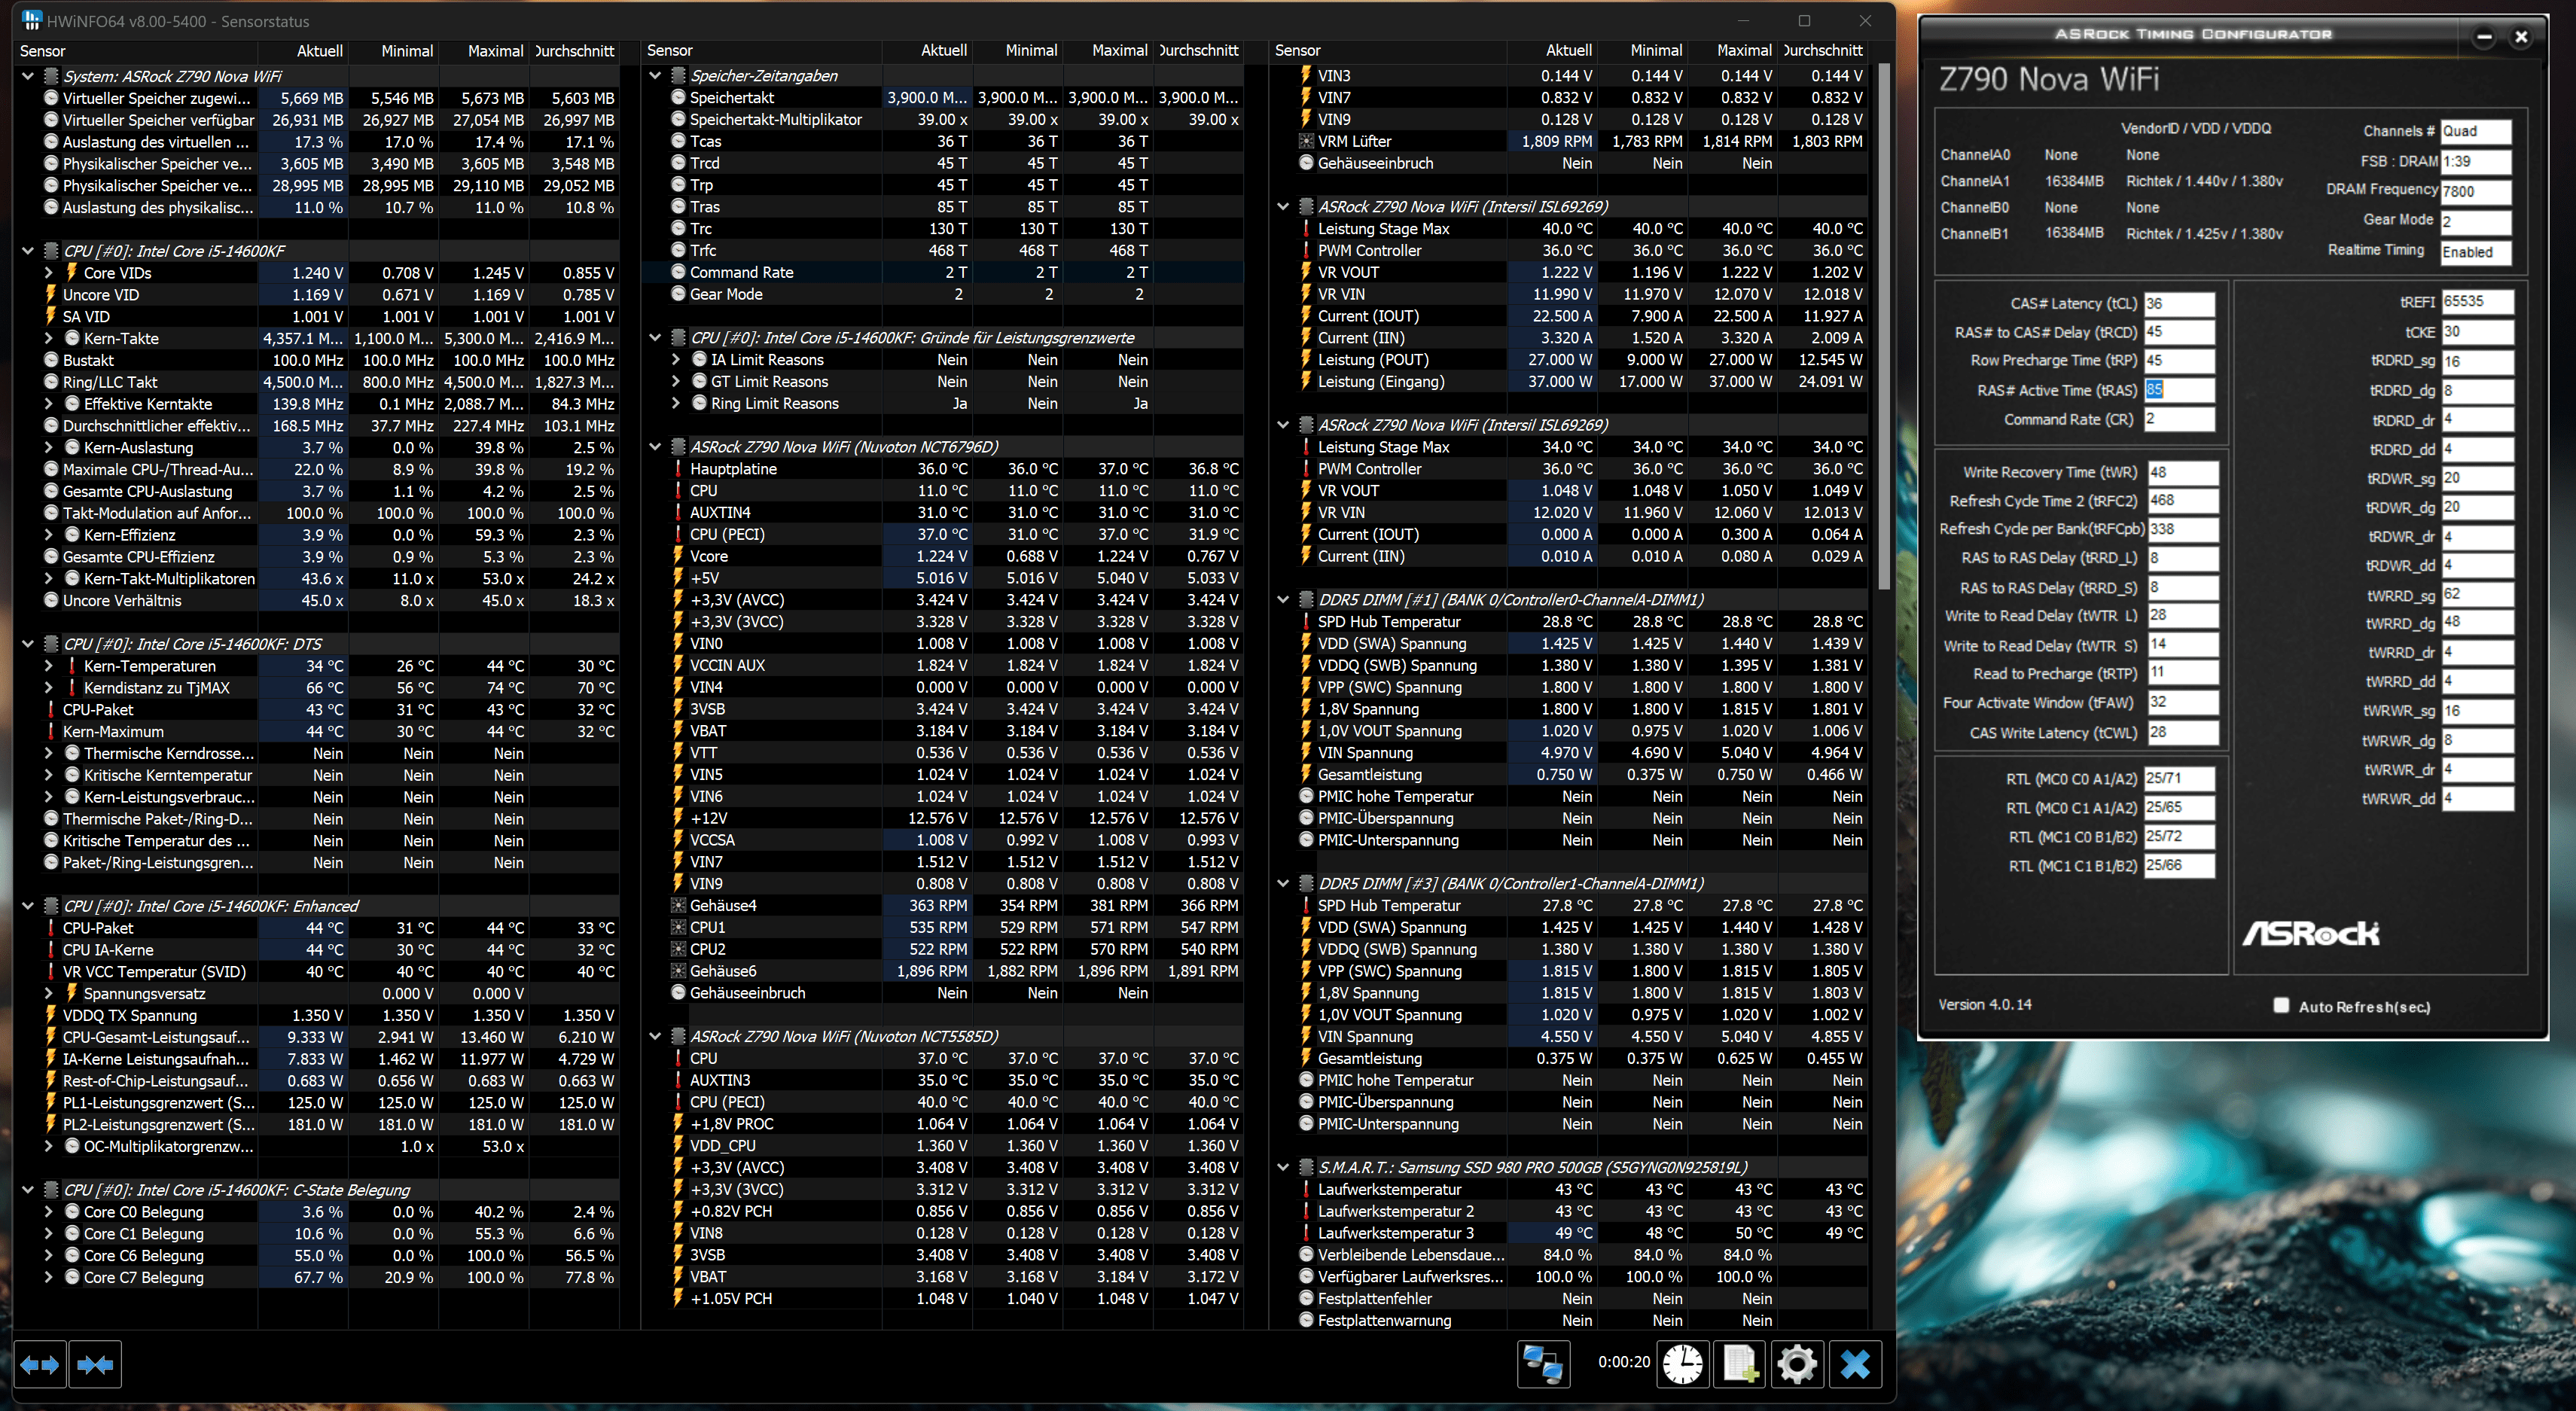
Task: Click the Channels # Quad field
Action: (x=2475, y=131)
